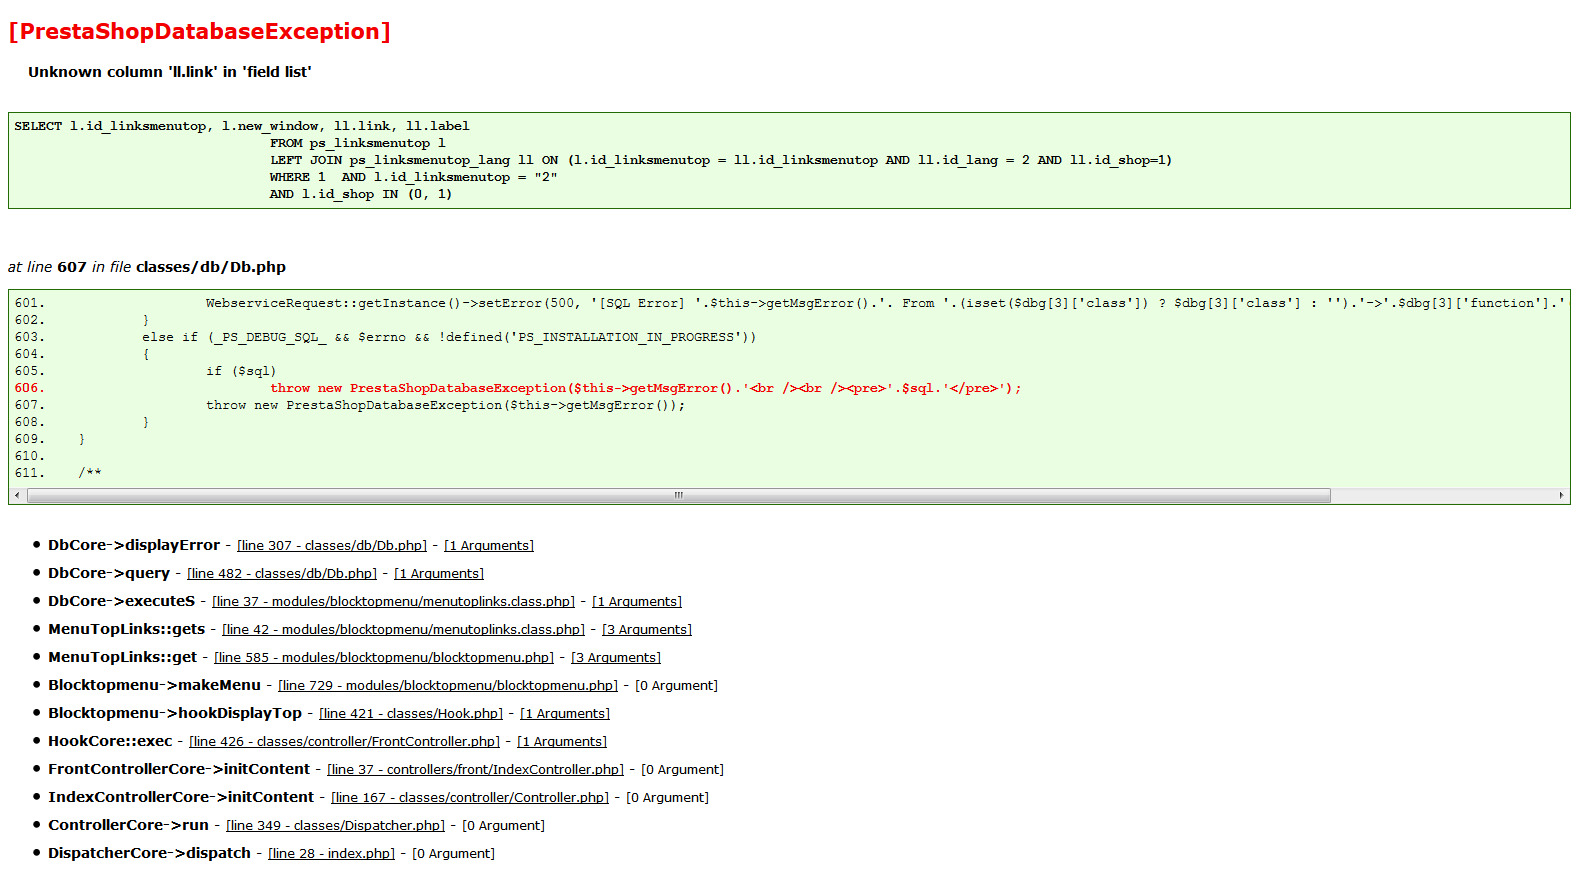
Task: Show 3 Arguments for MenuTopLinks::get
Action: 616,658
